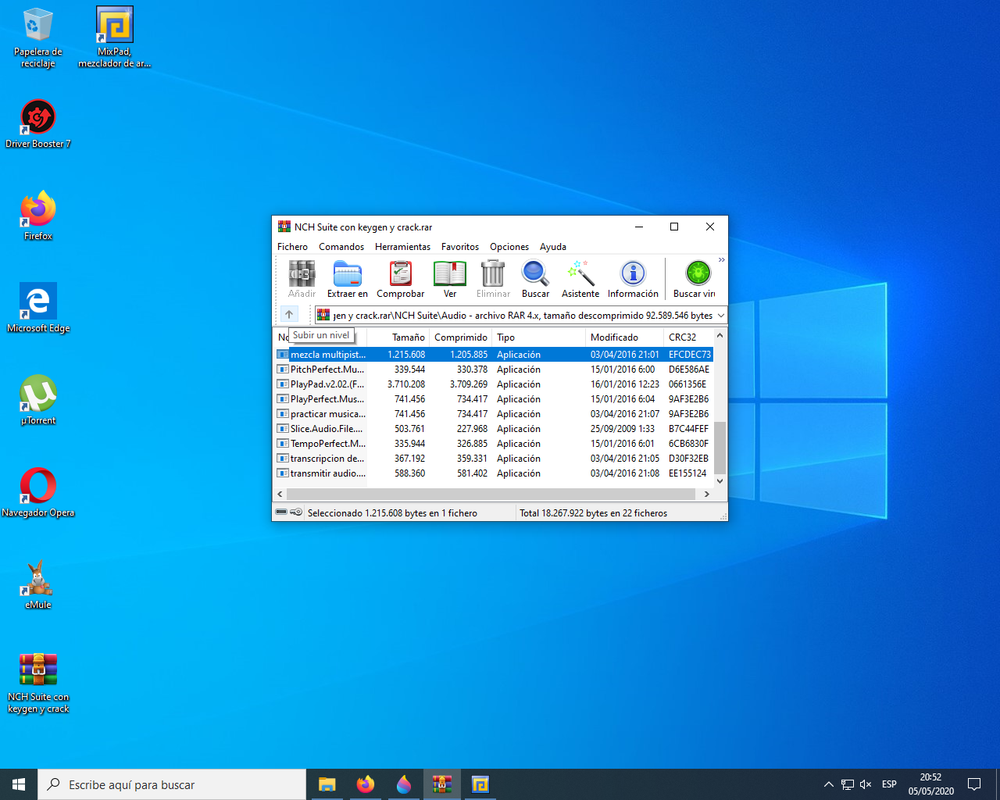
Task: Click the Eliminar trash icon
Action: pyautogui.click(x=493, y=279)
